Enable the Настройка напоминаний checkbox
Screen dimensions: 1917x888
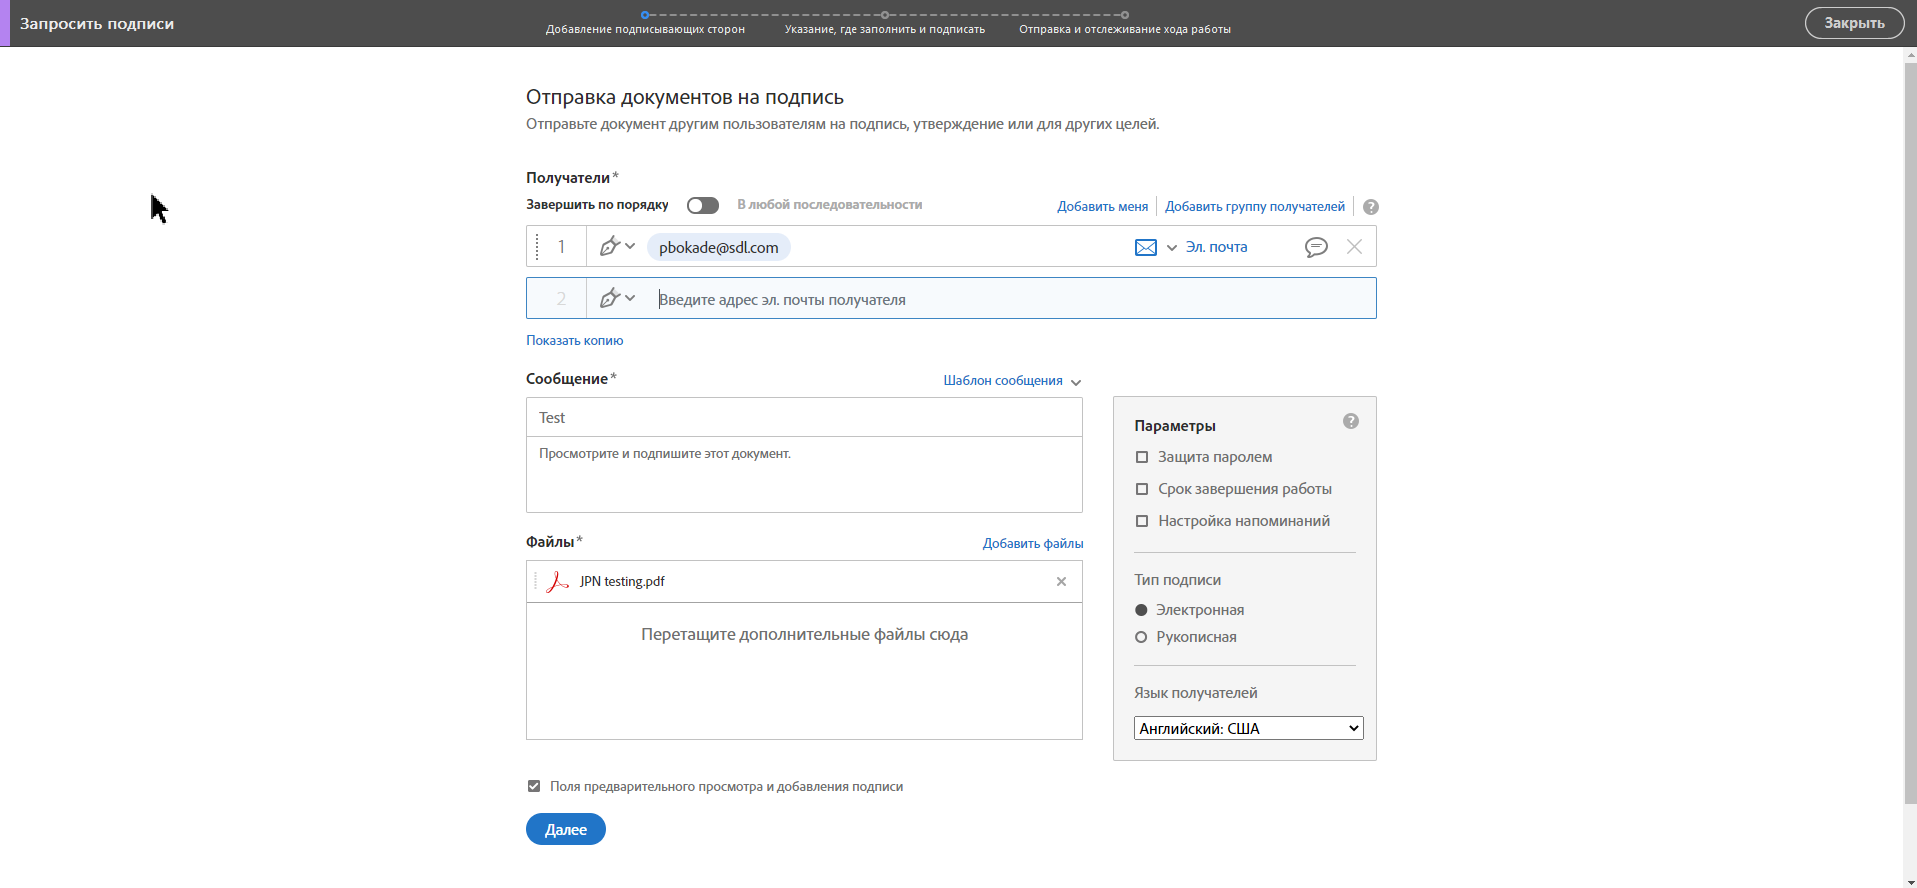[x=1142, y=521]
